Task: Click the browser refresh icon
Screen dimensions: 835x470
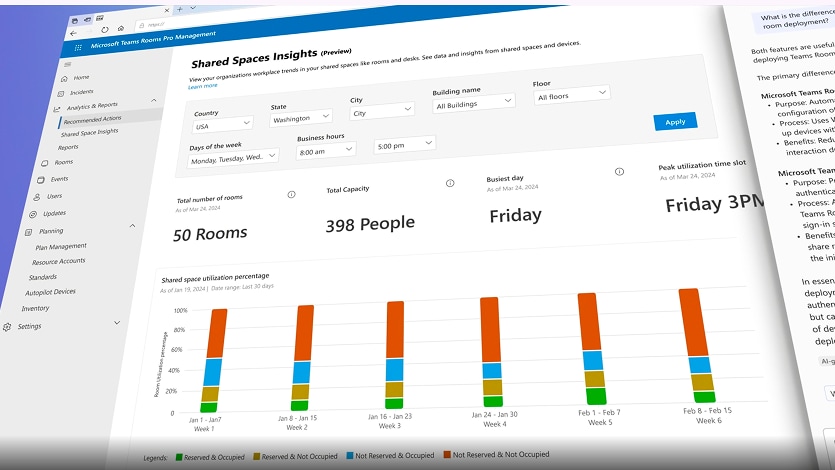Action: pyautogui.click(x=105, y=30)
